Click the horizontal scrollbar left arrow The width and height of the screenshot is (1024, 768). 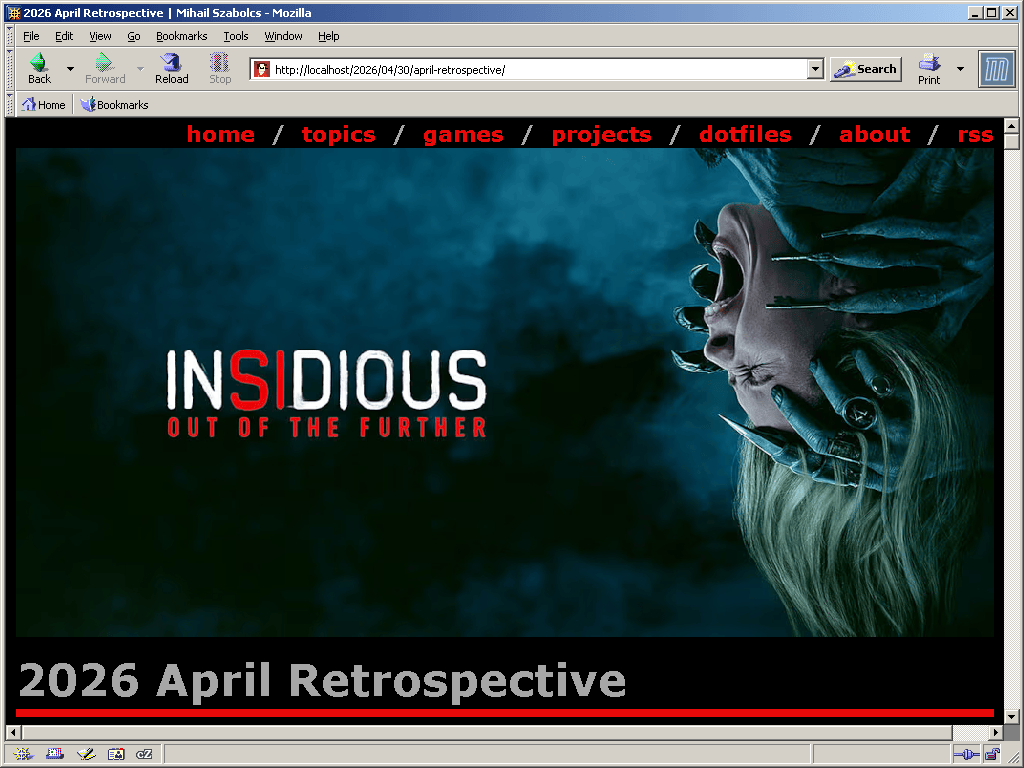click(x=14, y=732)
